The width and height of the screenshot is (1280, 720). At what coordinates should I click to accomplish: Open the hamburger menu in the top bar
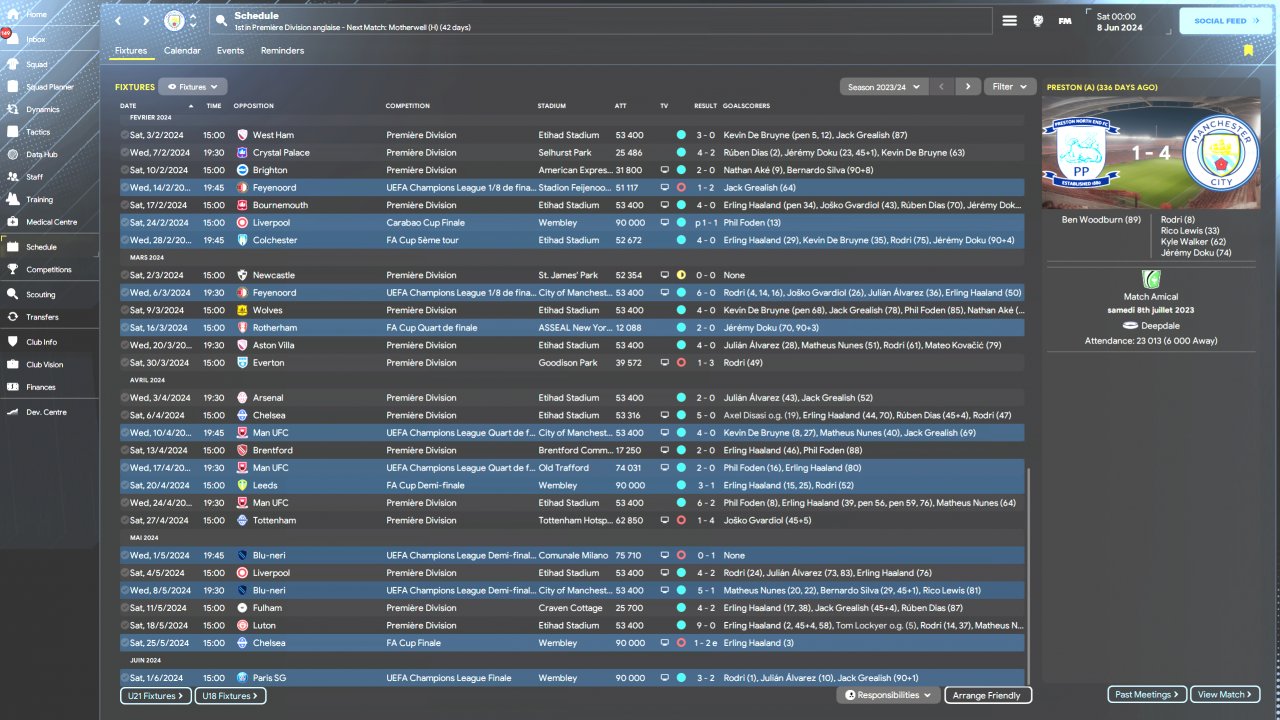click(x=1010, y=21)
